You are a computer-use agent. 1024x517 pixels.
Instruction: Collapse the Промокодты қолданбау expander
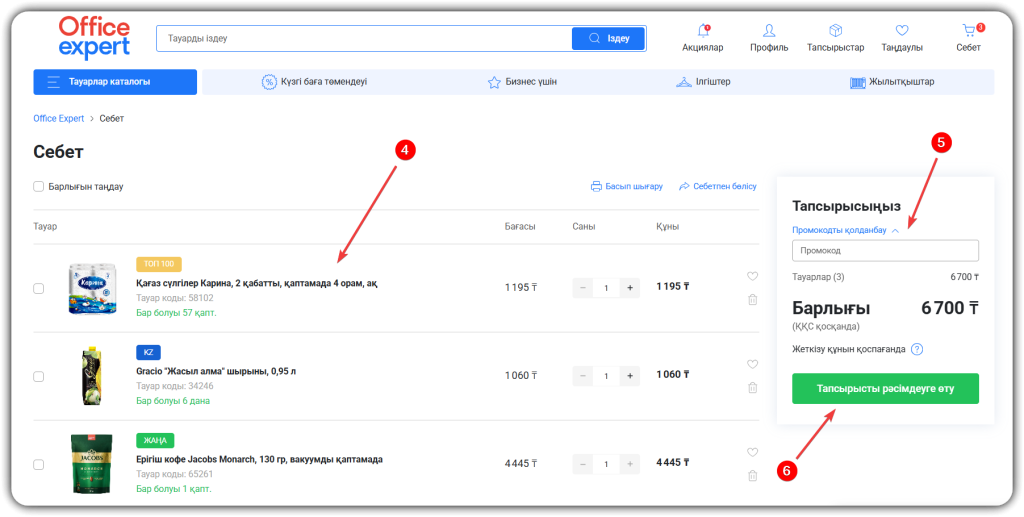846,230
